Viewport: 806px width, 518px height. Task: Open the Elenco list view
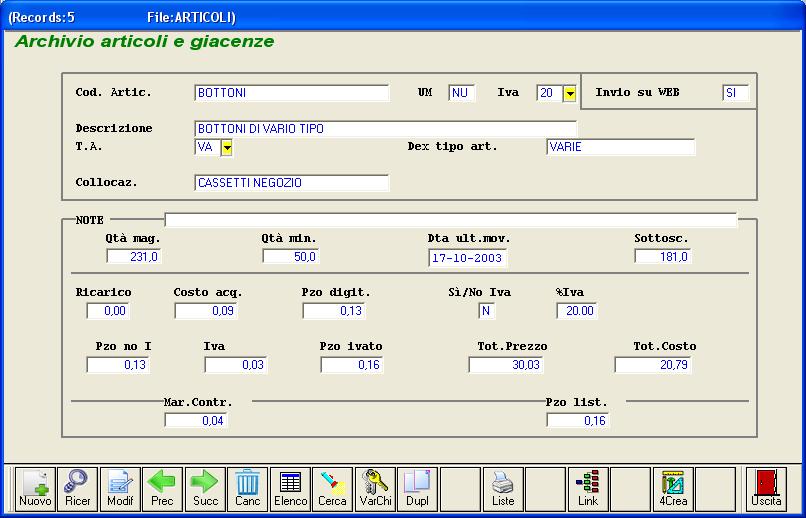click(290, 489)
